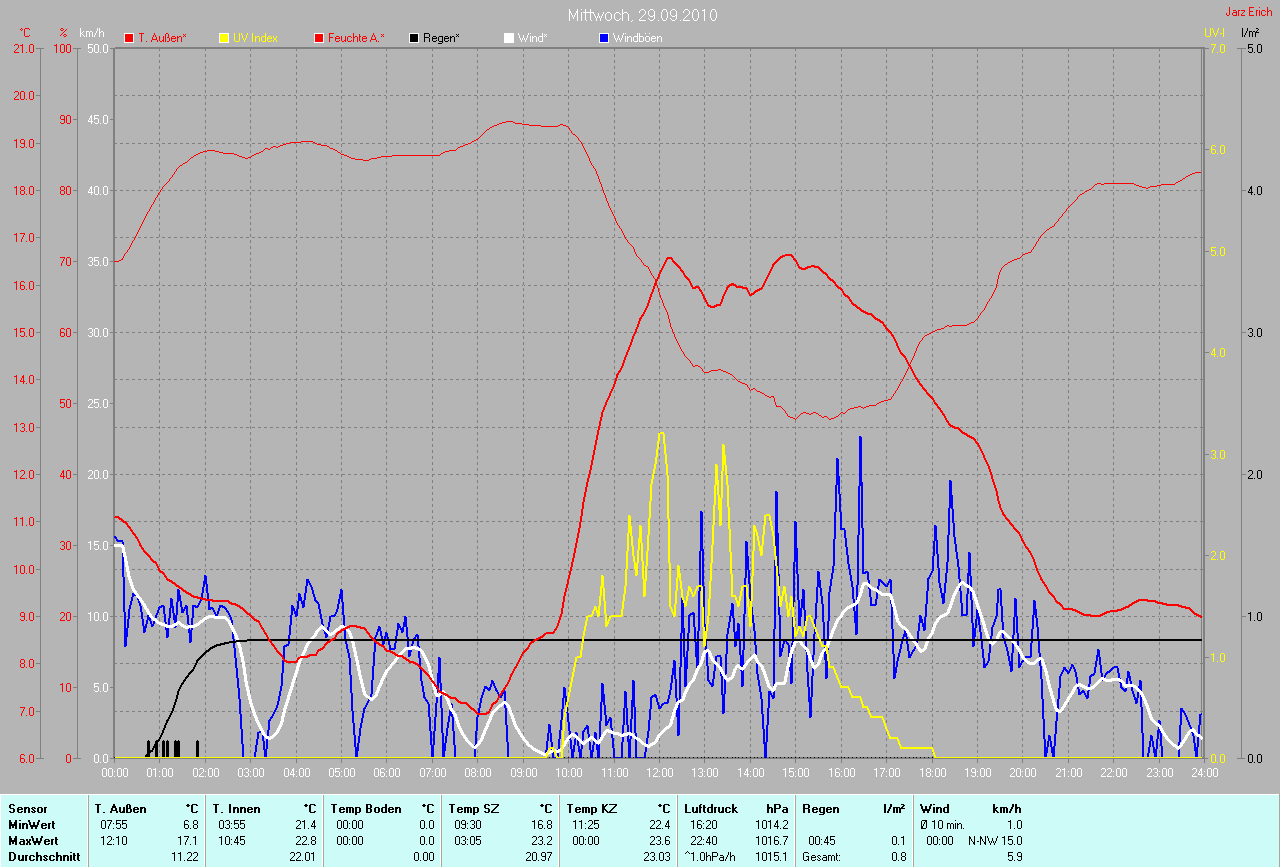Click the MaxWert row label

click(x=32, y=841)
